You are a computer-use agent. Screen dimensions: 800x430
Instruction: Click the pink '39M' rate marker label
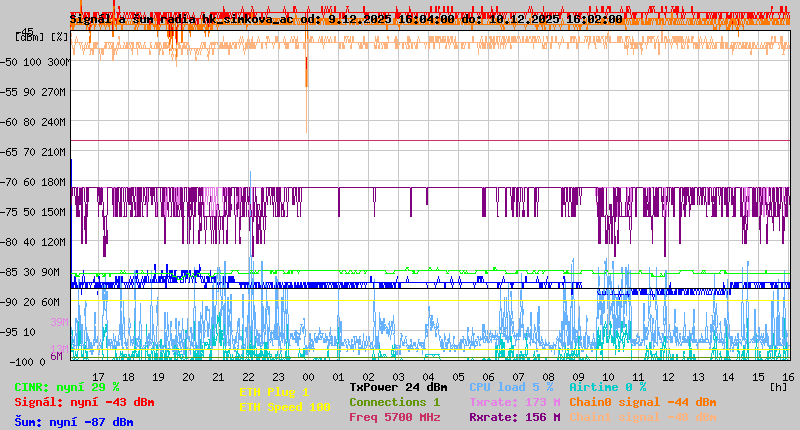point(59,322)
